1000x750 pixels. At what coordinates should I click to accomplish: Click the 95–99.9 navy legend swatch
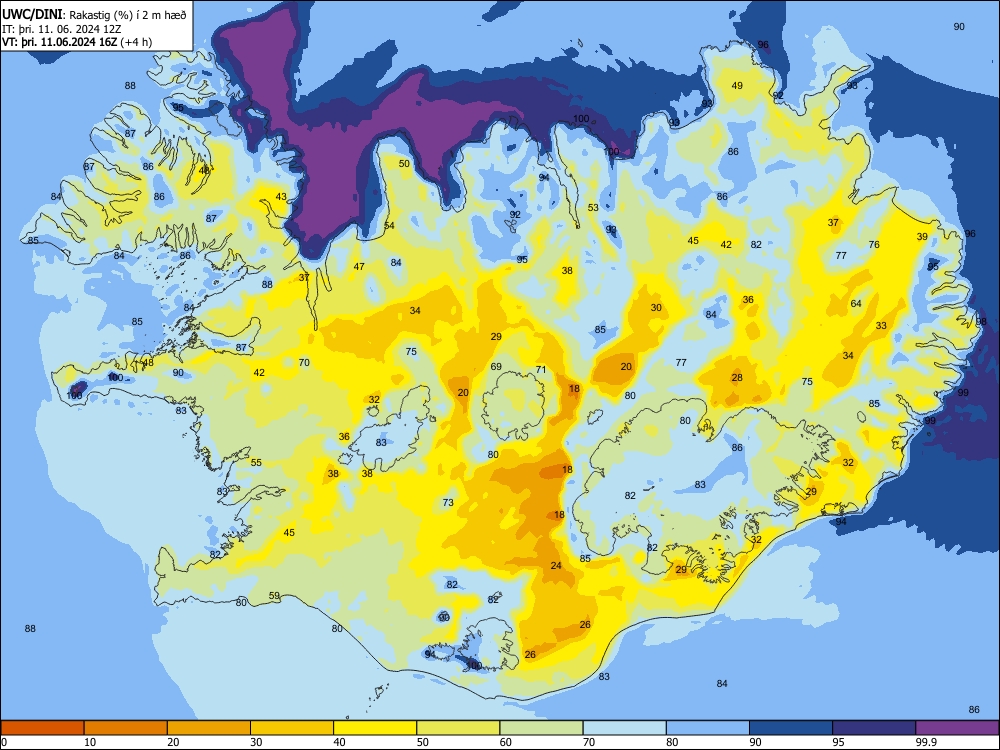(x=874, y=728)
